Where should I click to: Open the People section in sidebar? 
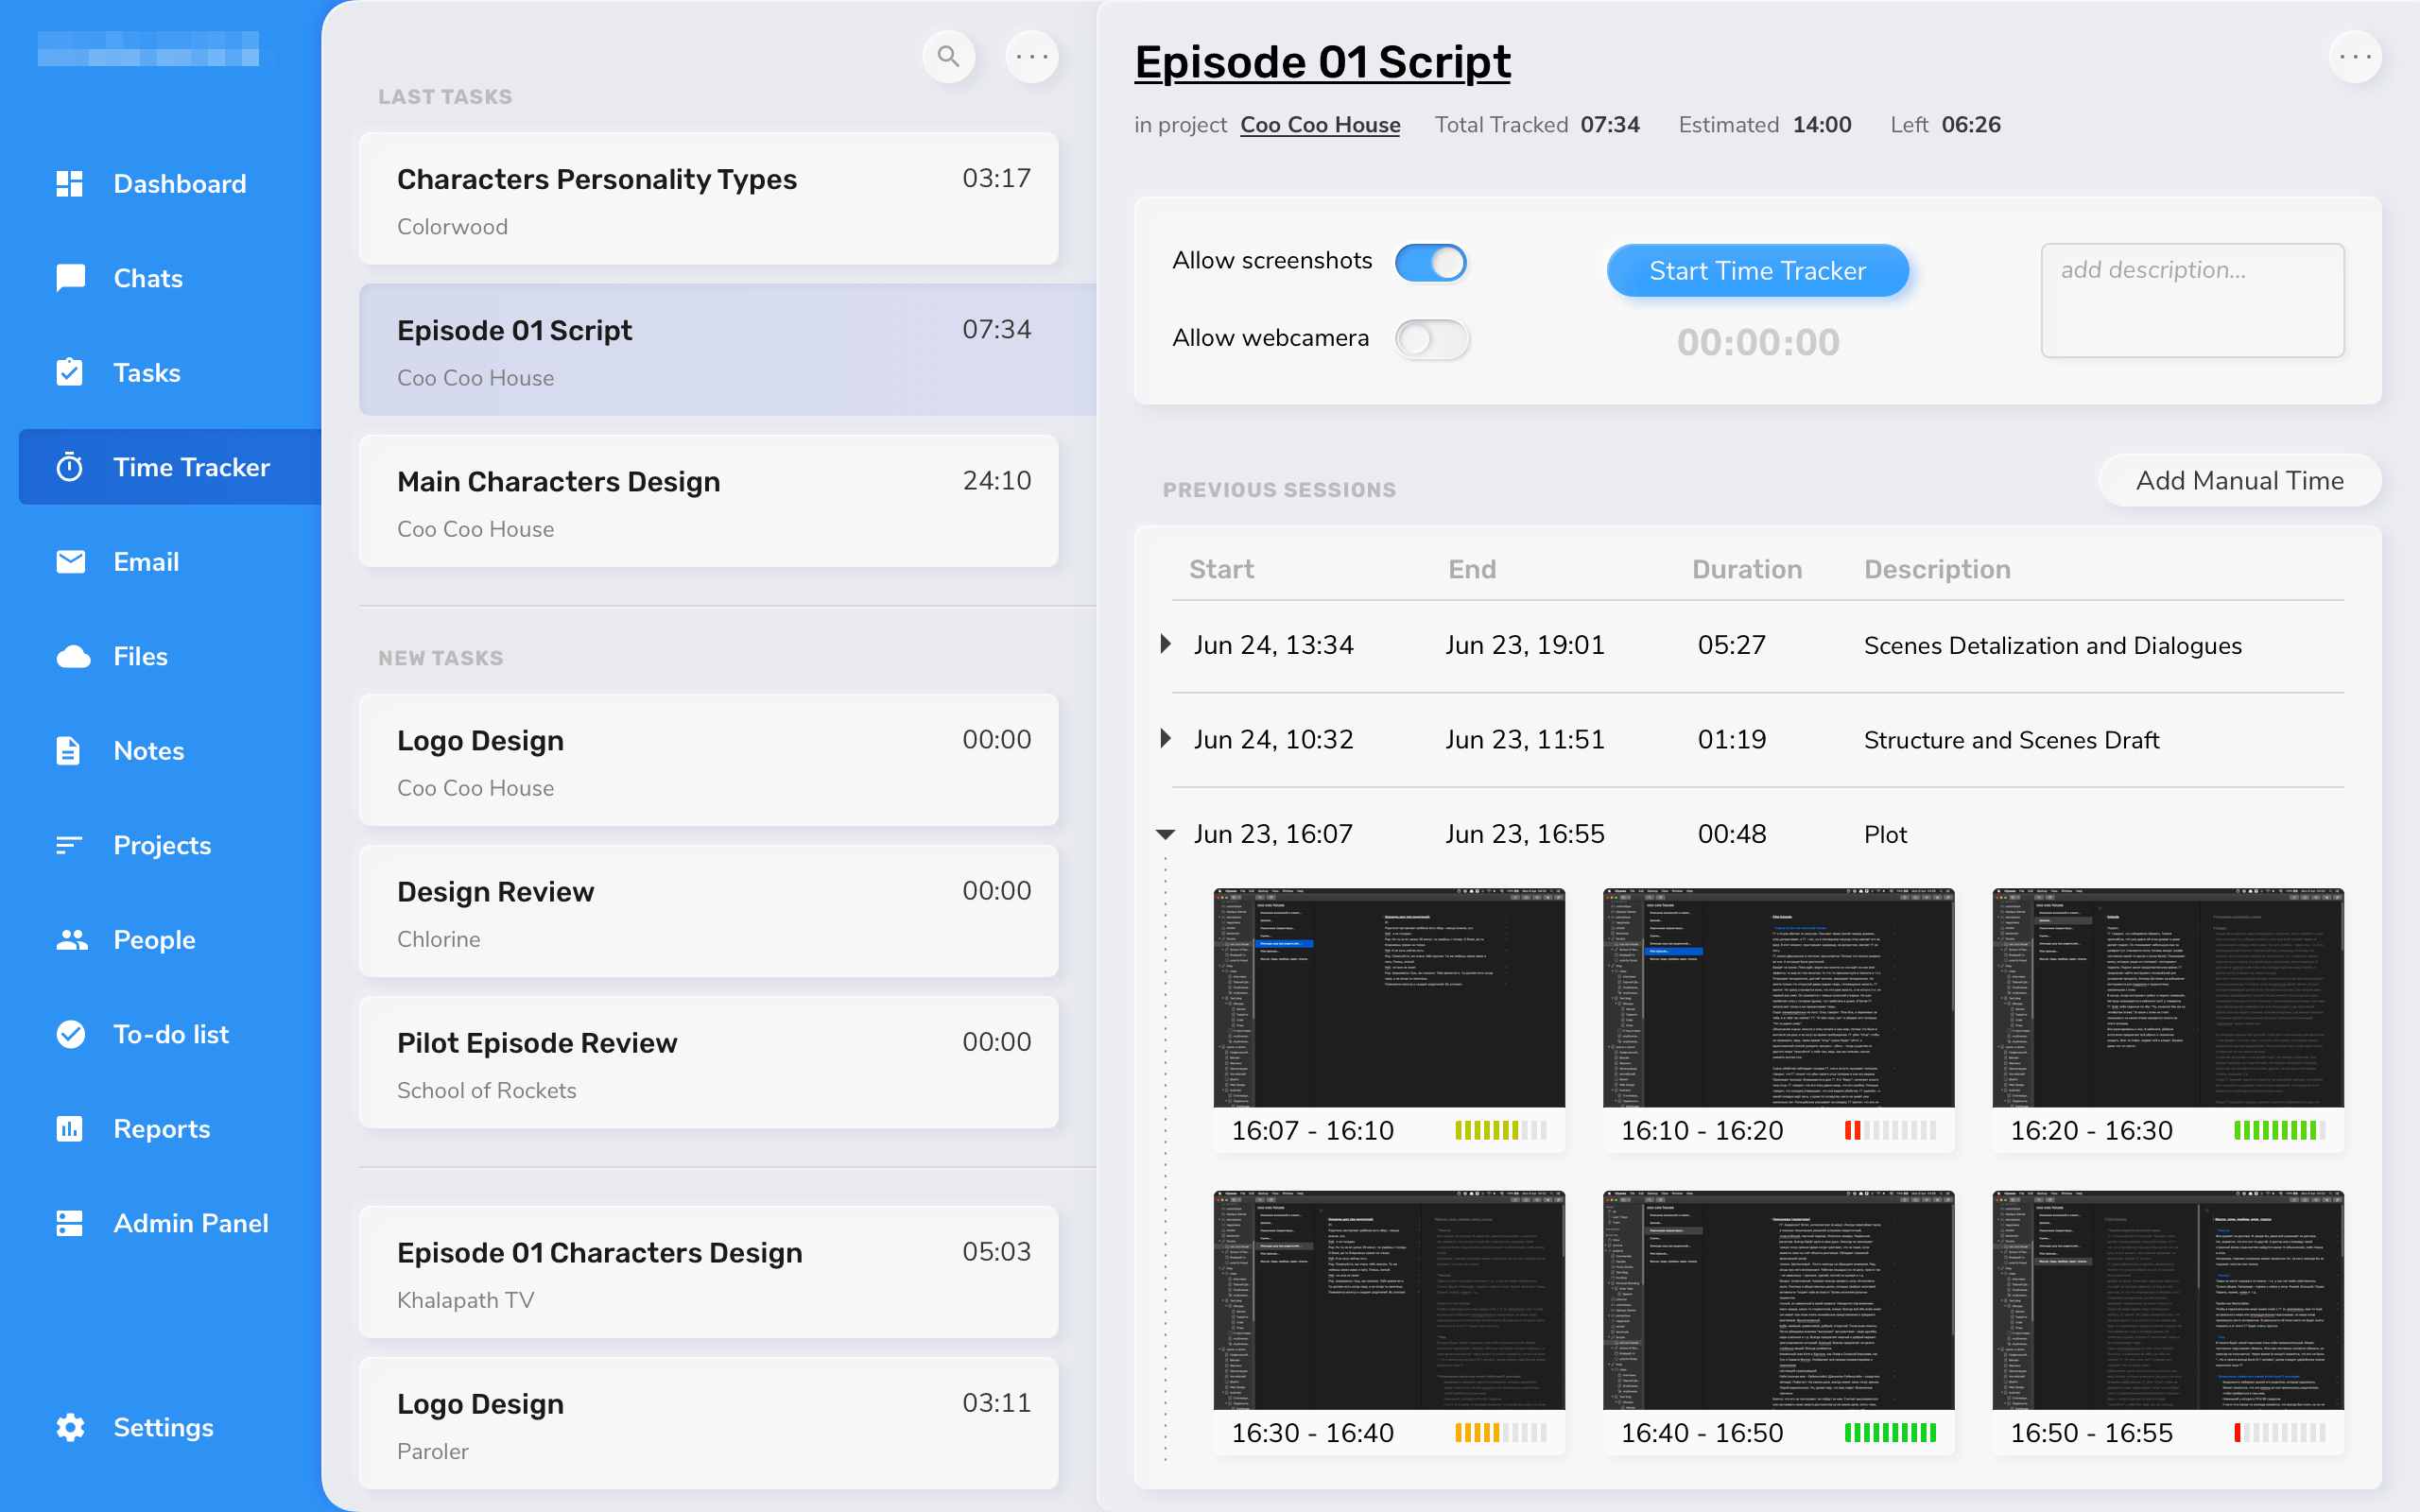point(154,940)
